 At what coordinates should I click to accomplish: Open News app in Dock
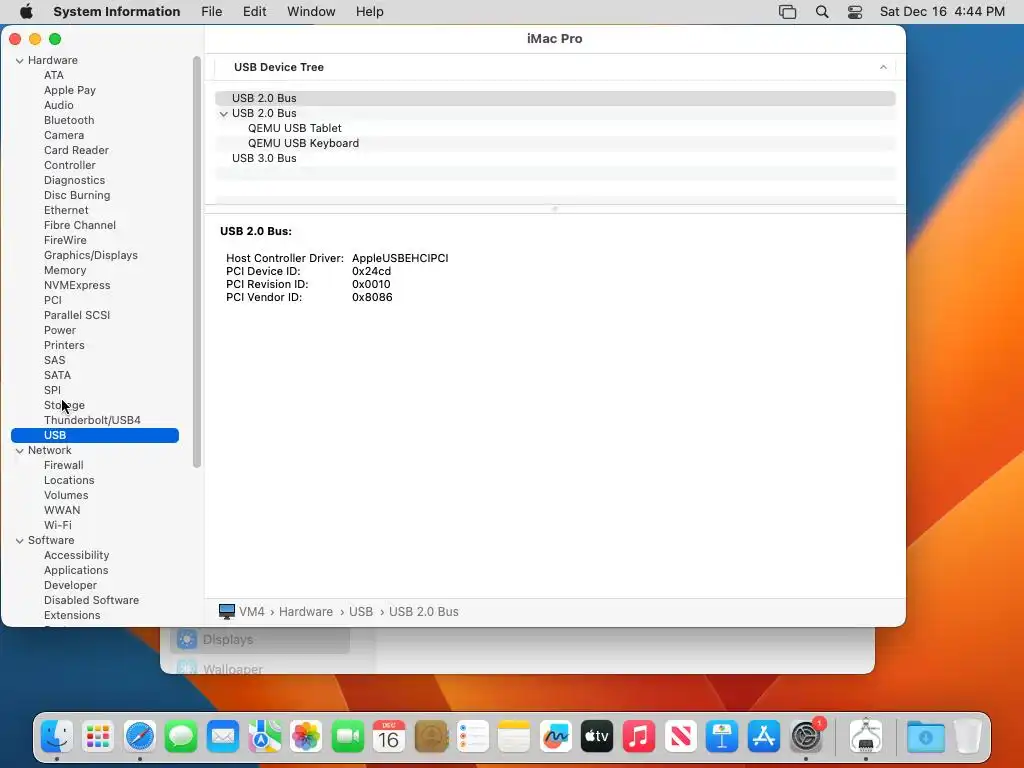[x=680, y=737]
